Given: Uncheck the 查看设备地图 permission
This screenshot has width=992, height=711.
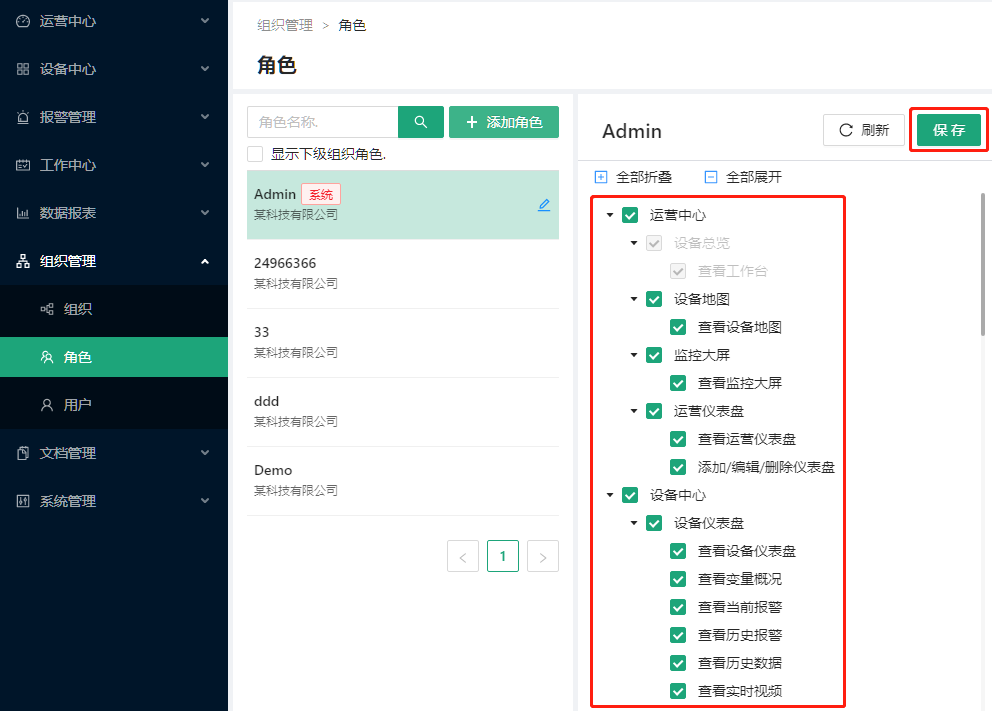Looking at the screenshot, I should (x=678, y=327).
